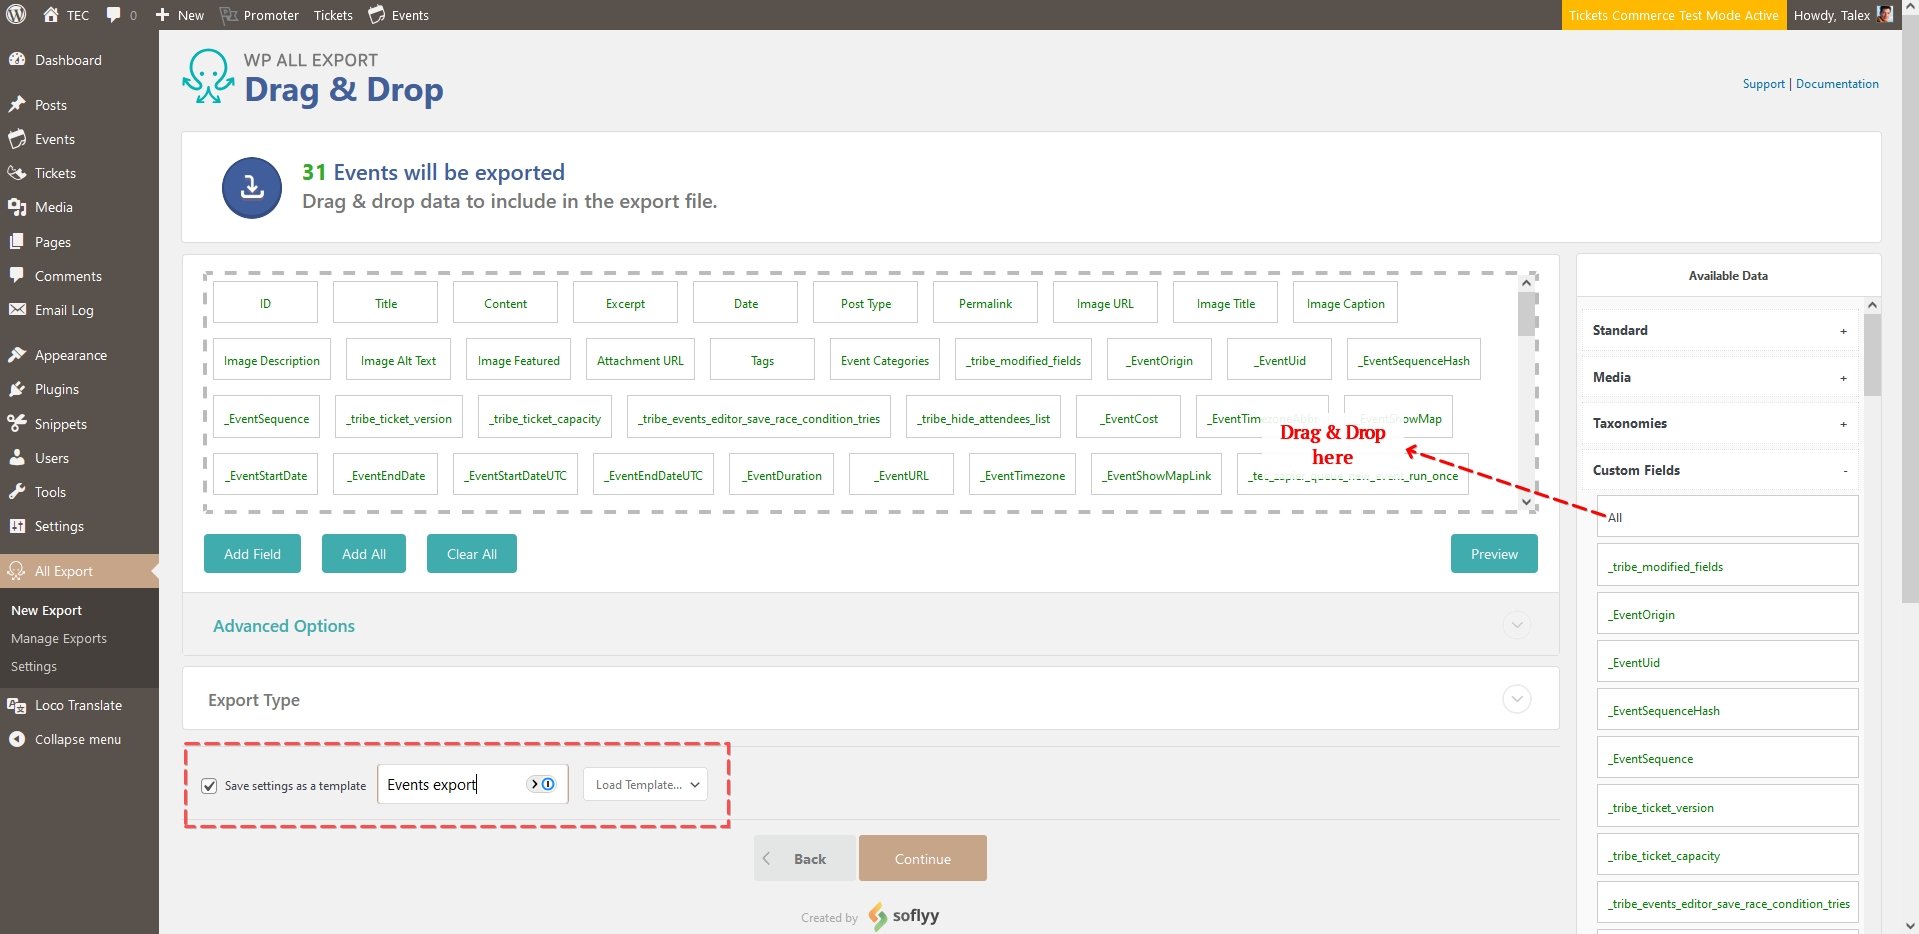Click the Events export template name field
This screenshot has height=934, width=1919.
tap(453, 785)
